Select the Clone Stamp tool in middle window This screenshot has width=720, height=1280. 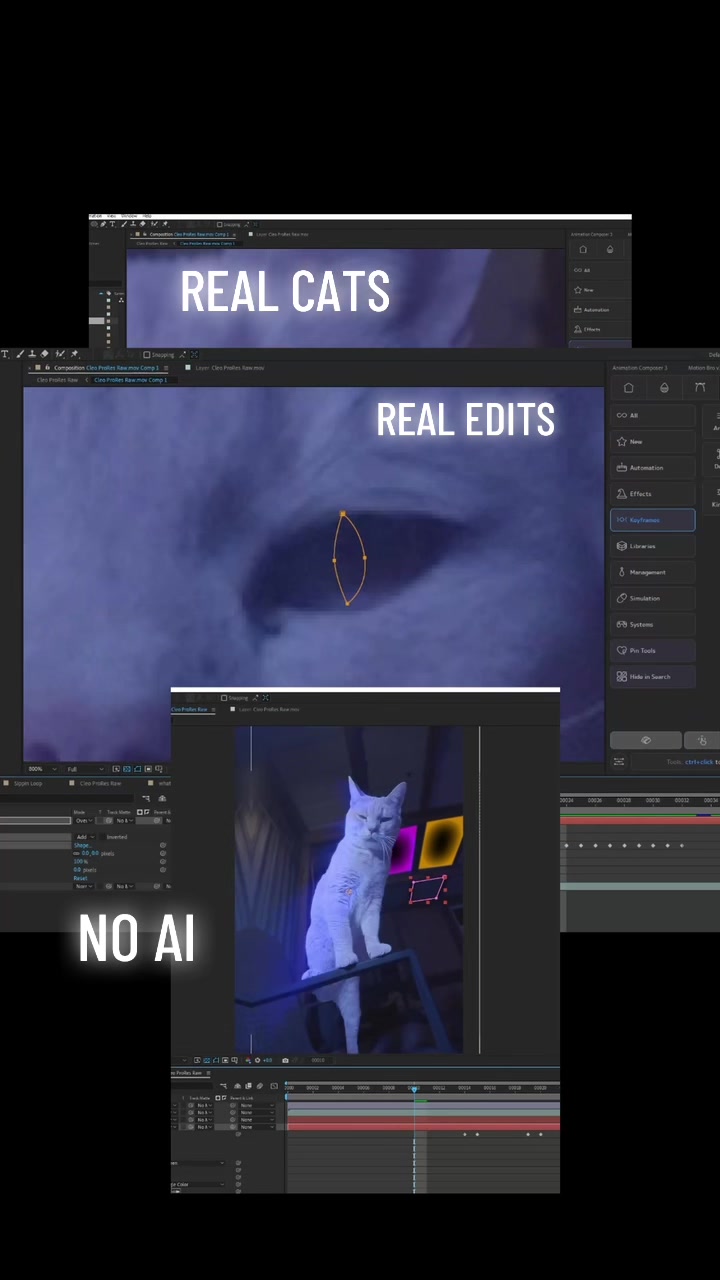[32, 354]
